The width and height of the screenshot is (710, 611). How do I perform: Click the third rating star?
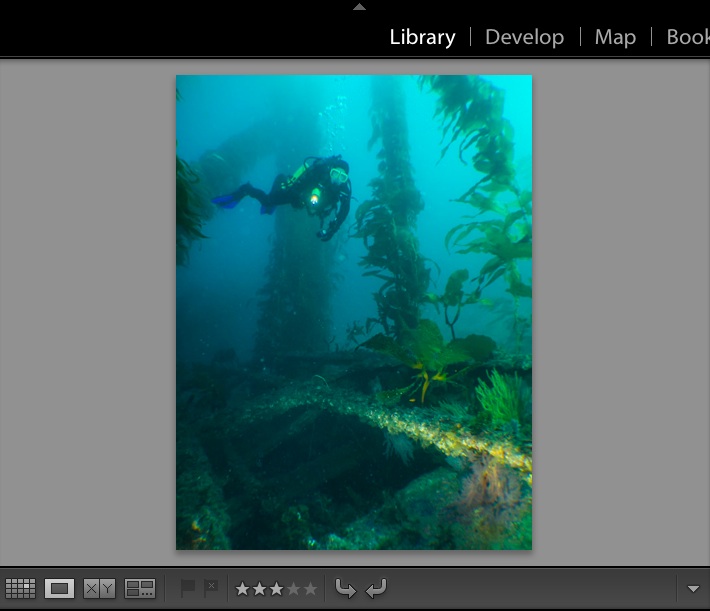276,589
